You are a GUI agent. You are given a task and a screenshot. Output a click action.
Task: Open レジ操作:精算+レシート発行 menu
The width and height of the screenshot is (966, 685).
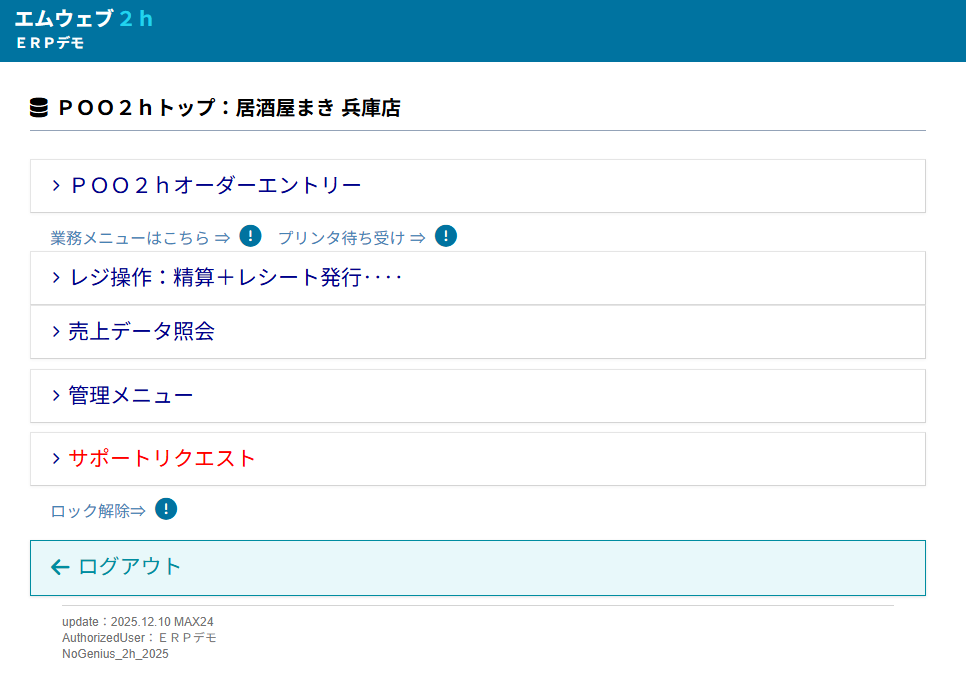[235, 278]
